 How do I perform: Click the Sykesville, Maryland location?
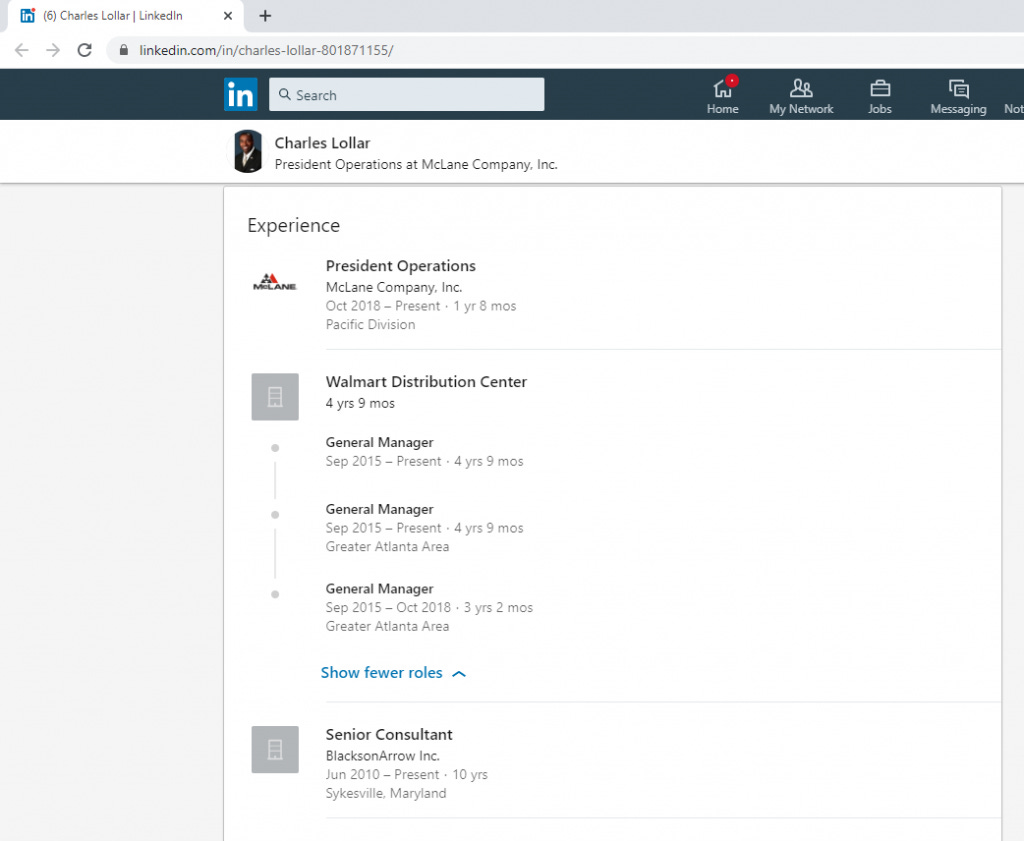(385, 793)
